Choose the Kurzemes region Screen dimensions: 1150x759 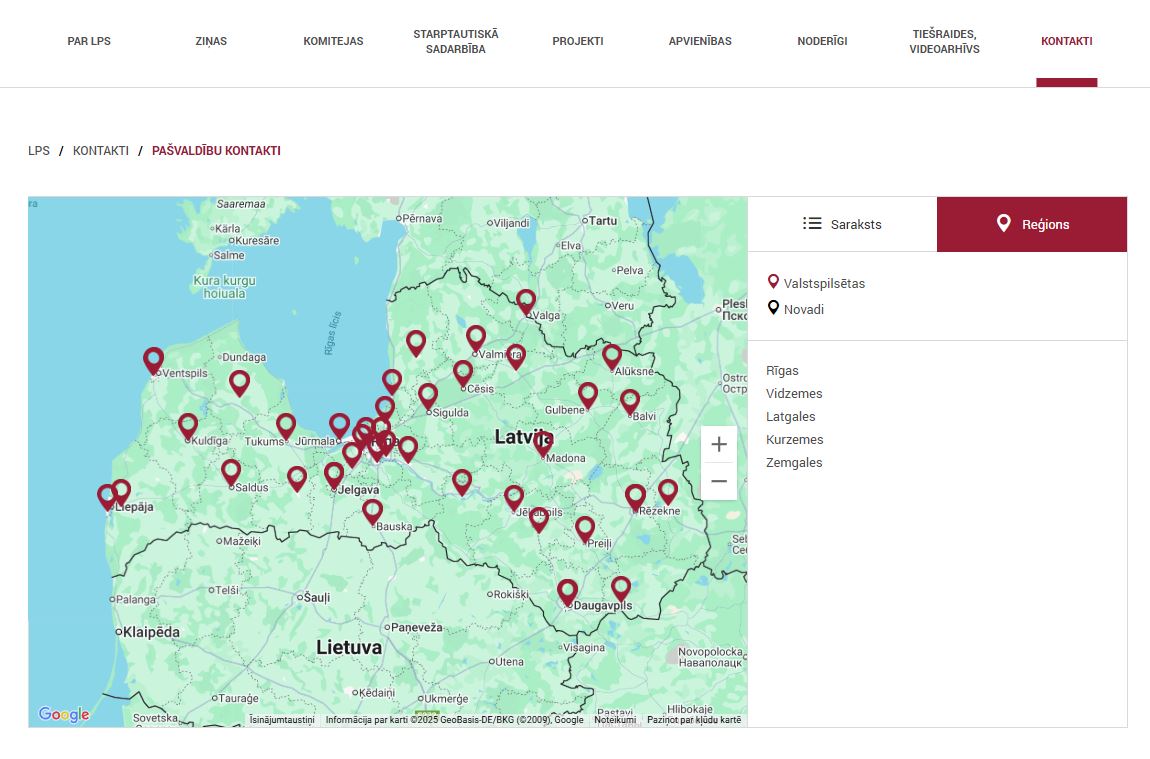click(794, 440)
